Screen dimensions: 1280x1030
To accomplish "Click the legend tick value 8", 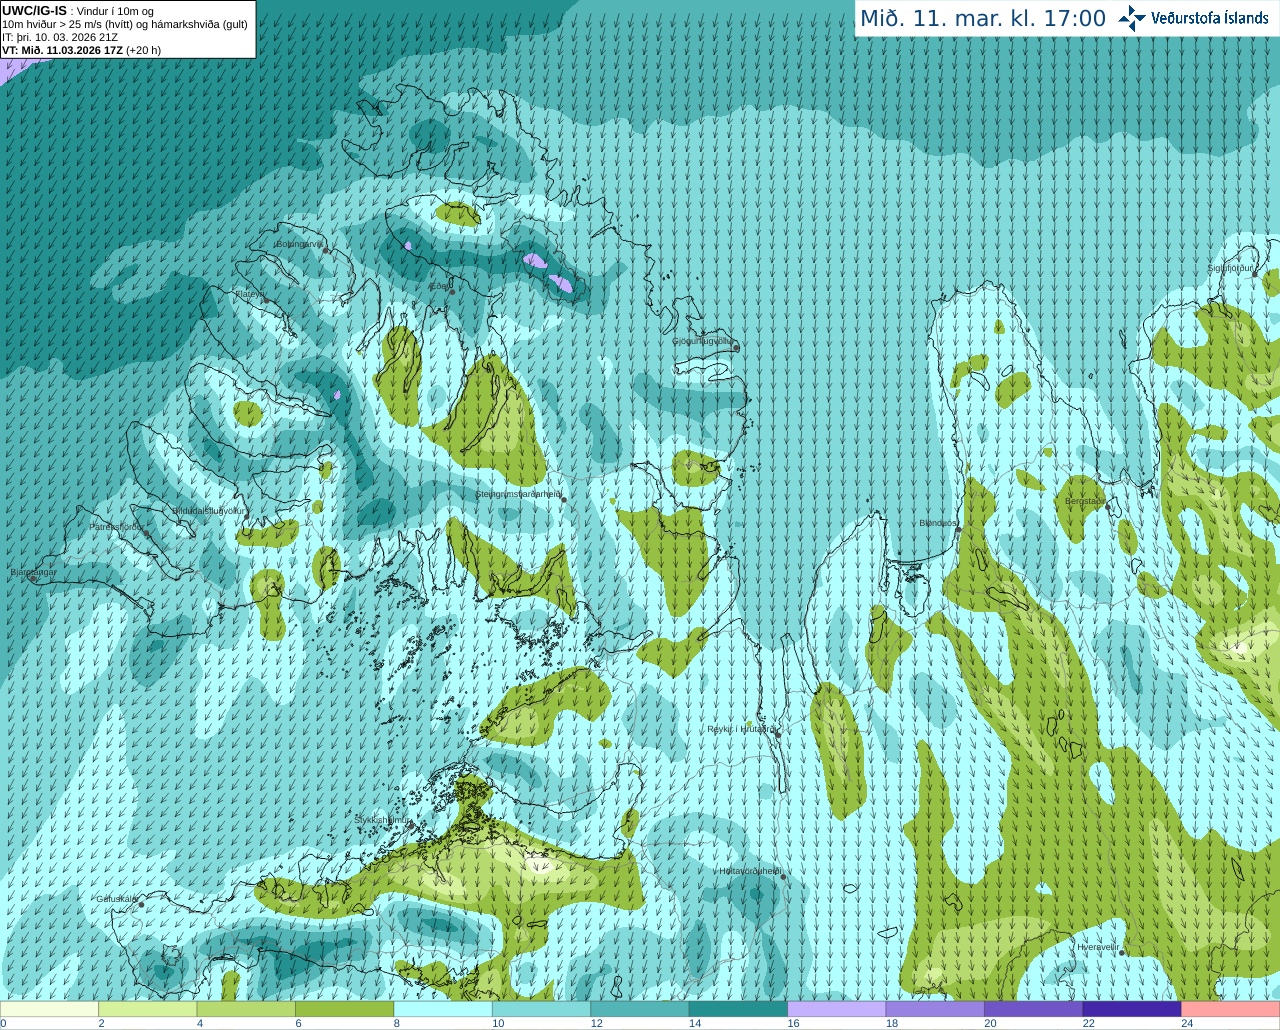I will coord(397,1023).
